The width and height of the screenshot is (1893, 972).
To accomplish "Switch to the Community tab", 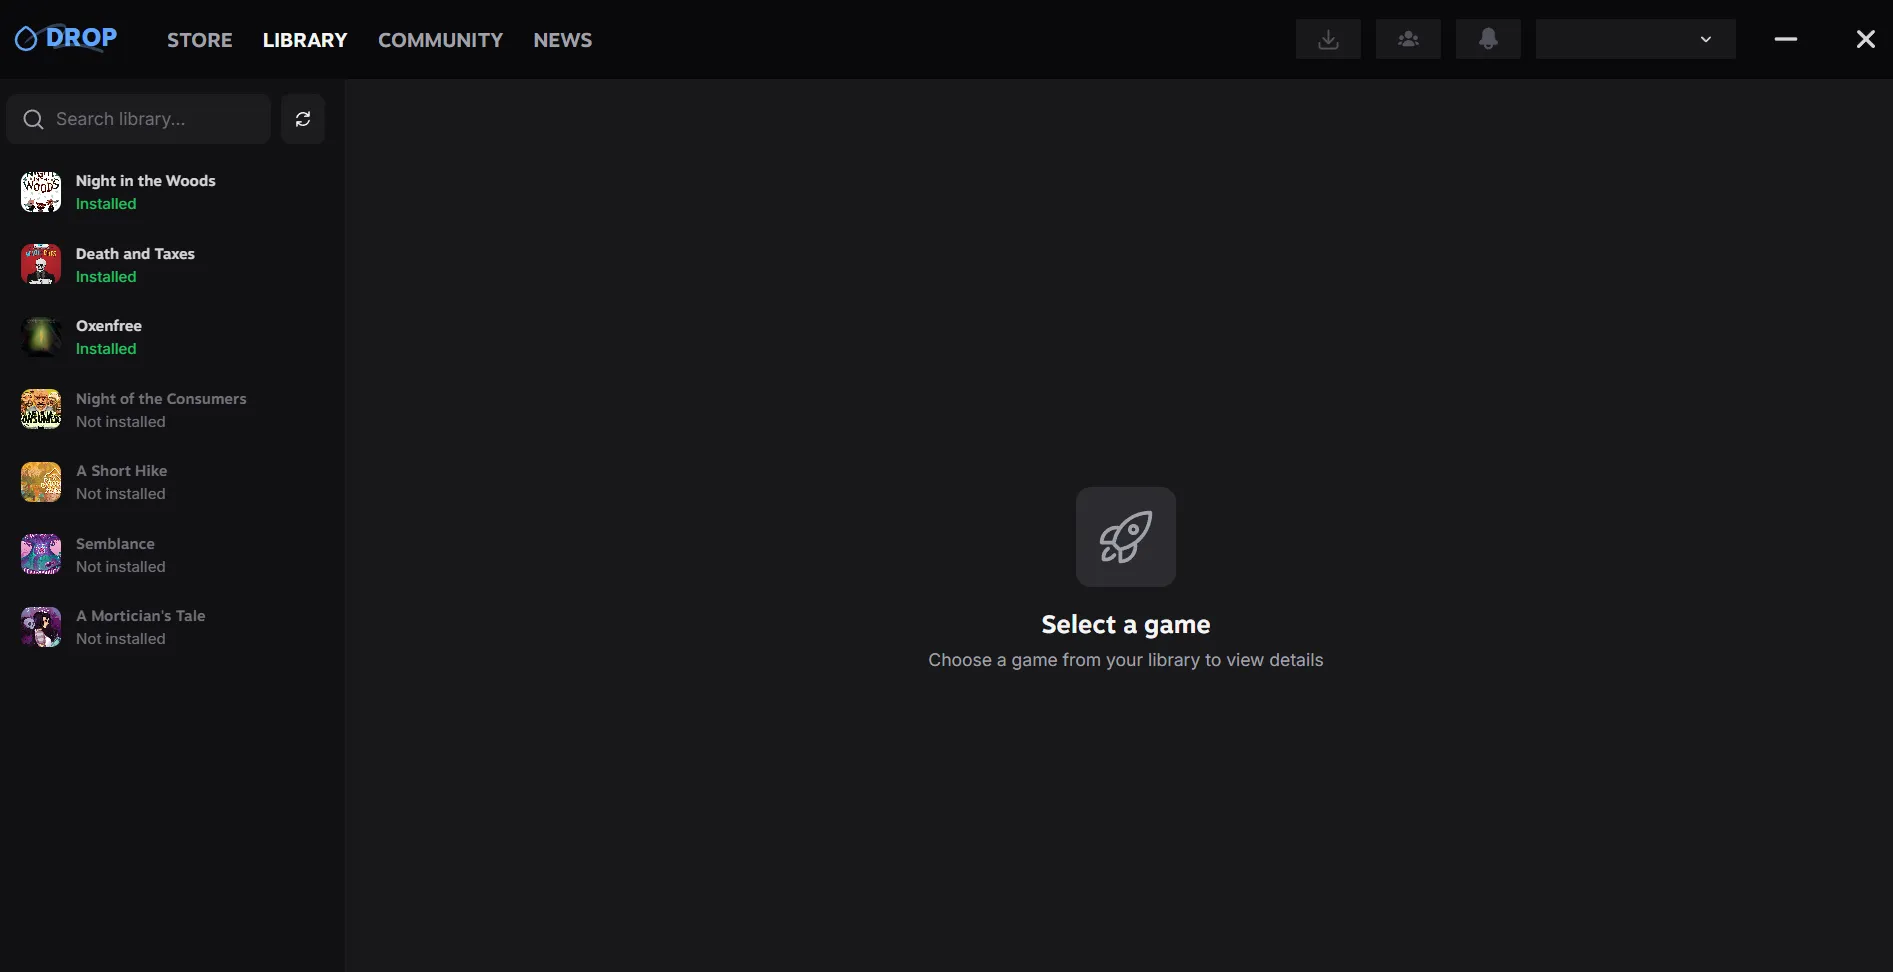I will [x=440, y=40].
